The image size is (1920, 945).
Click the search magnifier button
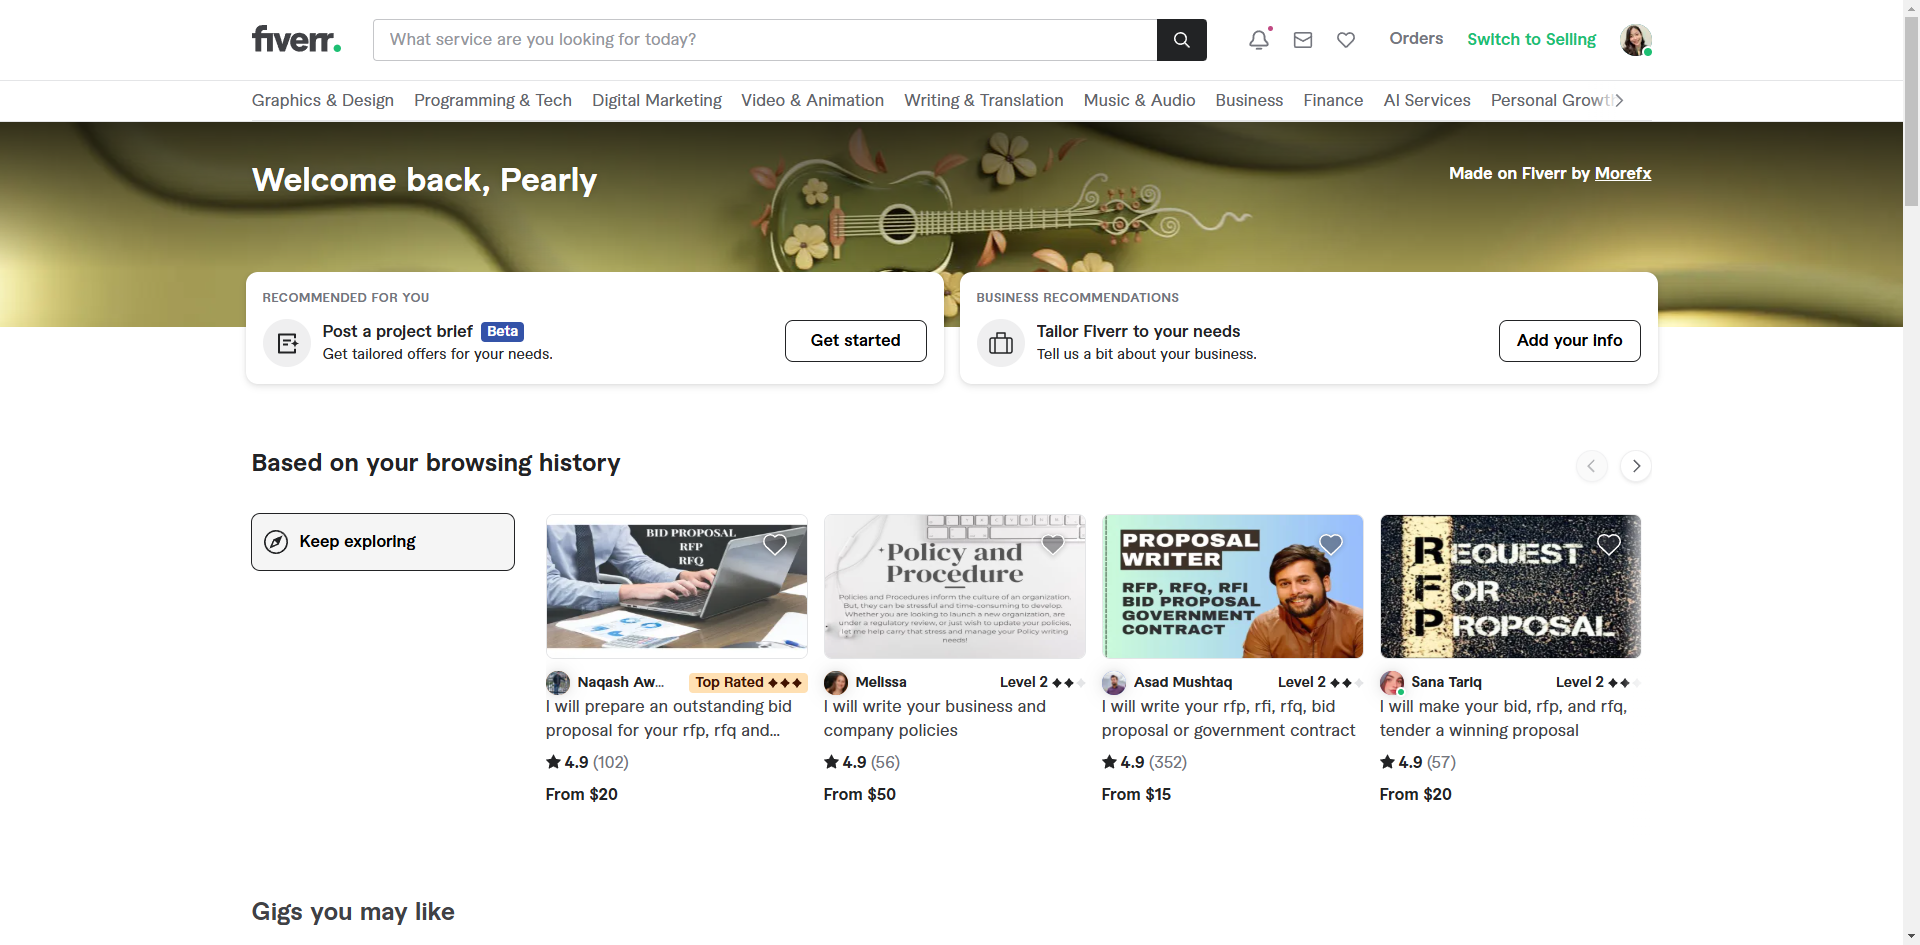(1181, 40)
